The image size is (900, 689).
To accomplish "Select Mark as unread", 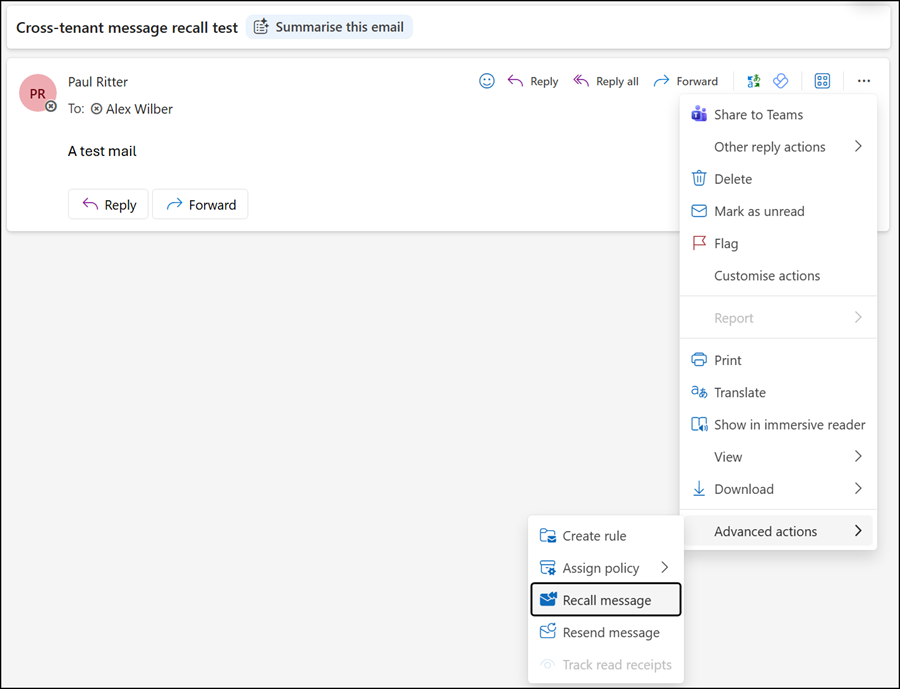I will (x=778, y=211).
